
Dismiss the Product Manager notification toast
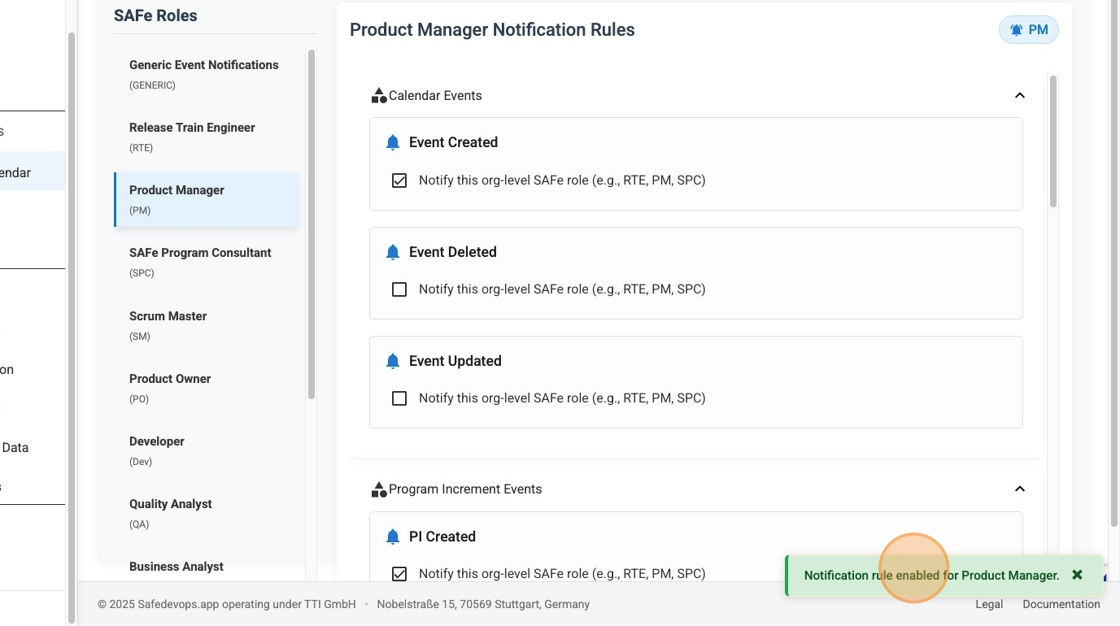[1077, 574]
